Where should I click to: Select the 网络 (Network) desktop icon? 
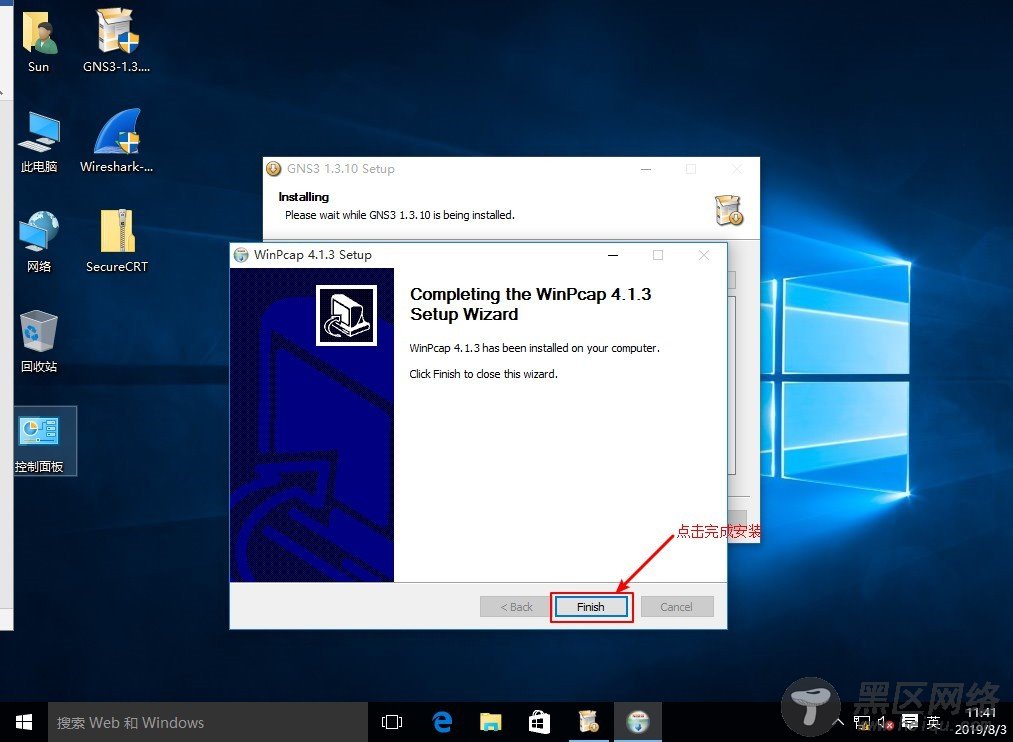coord(39,242)
